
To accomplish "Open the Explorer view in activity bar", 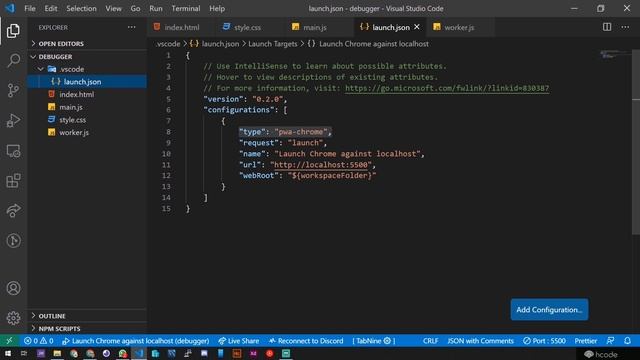I will point(13,31).
